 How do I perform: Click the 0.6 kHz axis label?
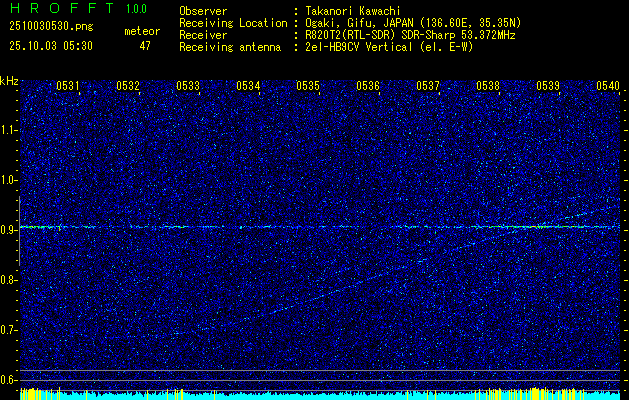[x=8, y=380]
